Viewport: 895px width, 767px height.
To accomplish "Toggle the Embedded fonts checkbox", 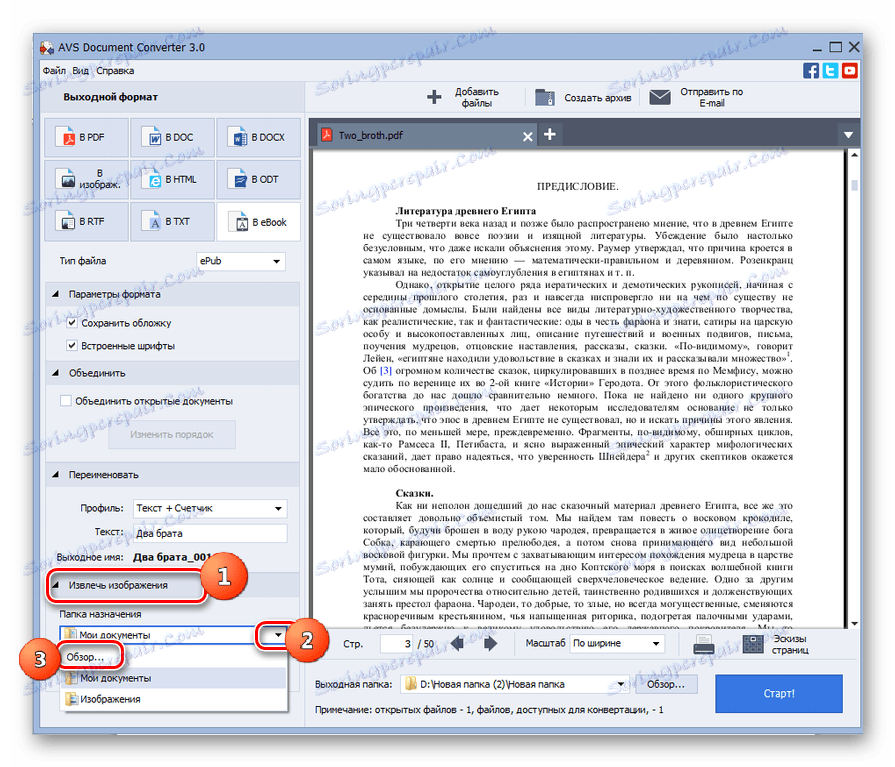I will pyautogui.click(x=72, y=346).
